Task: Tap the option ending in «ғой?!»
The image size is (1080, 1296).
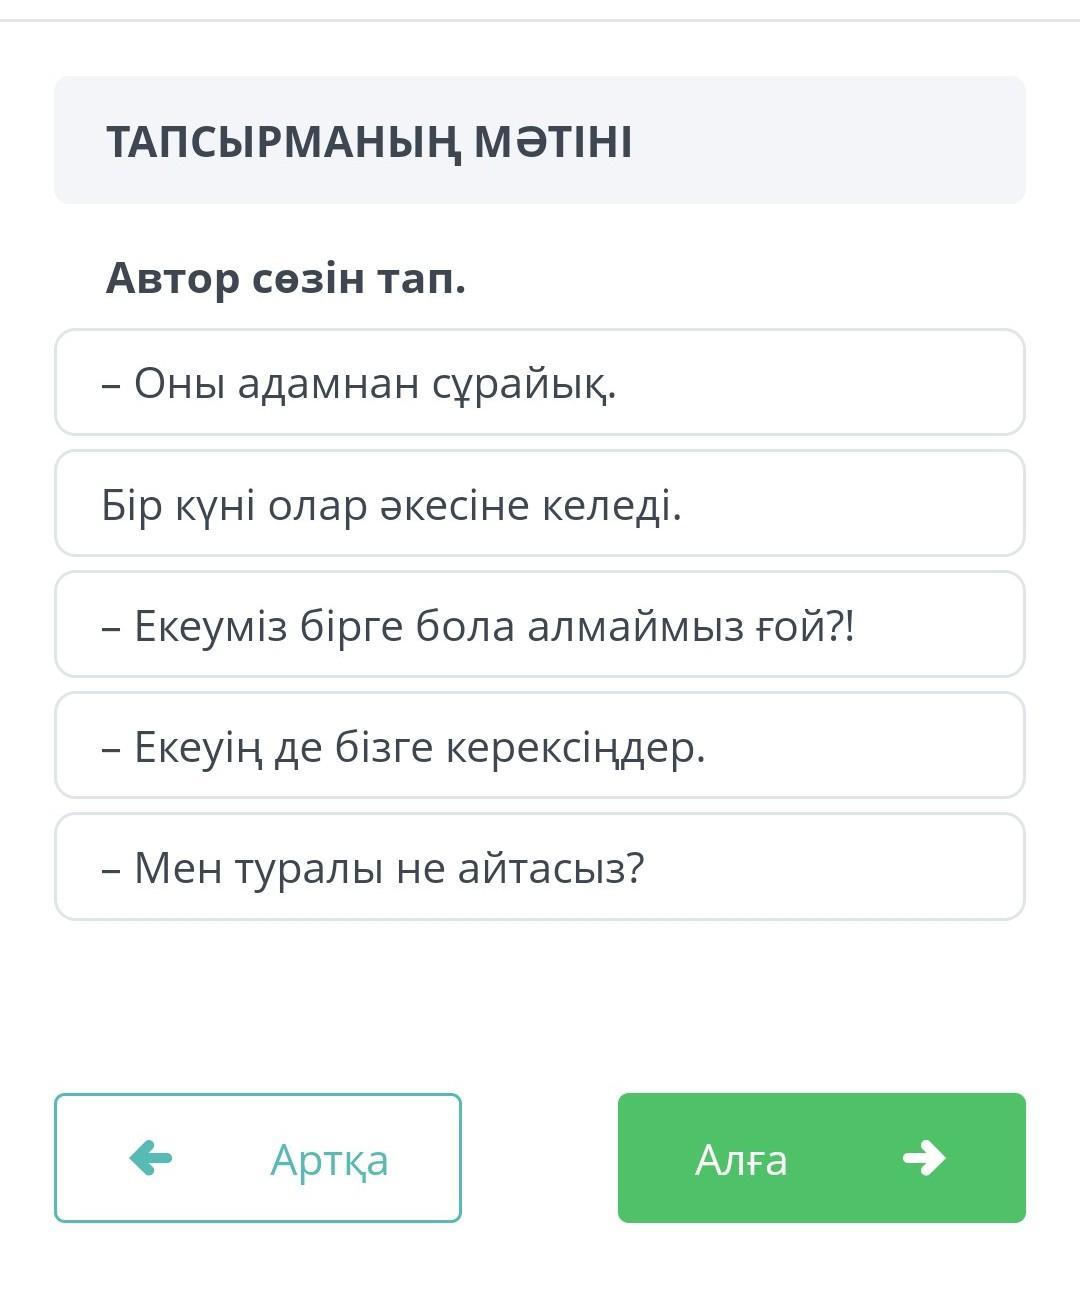Action: [x=539, y=625]
